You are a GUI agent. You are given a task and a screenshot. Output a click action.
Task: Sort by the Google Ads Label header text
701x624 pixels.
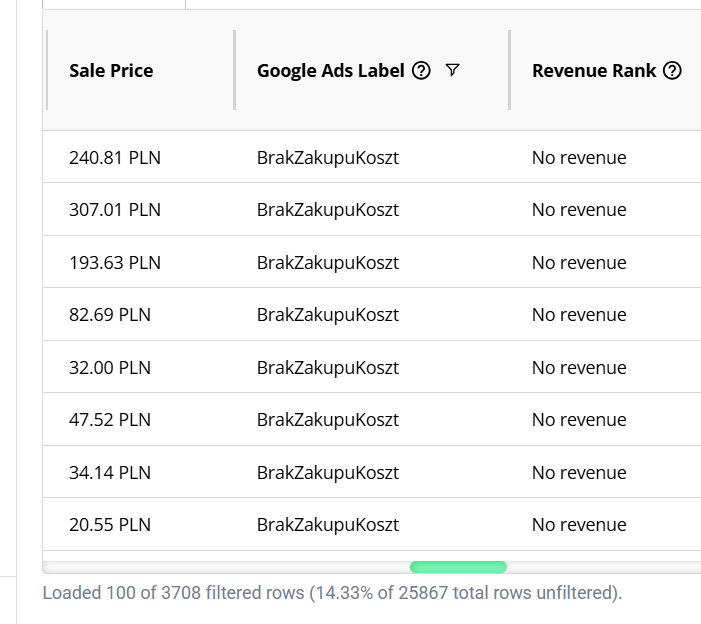click(330, 70)
